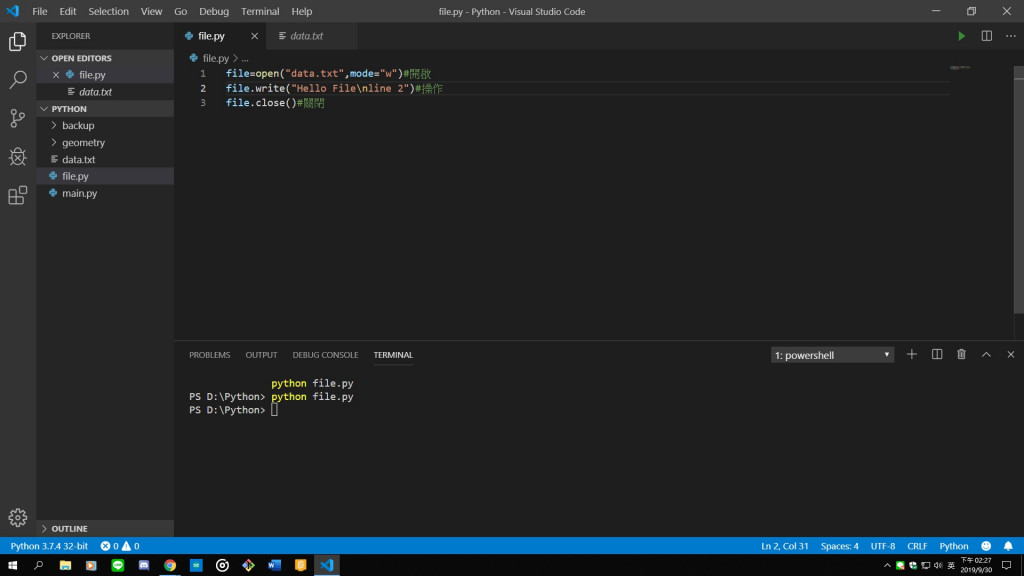Change language mode Python in status bar

click(x=953, y=546)
